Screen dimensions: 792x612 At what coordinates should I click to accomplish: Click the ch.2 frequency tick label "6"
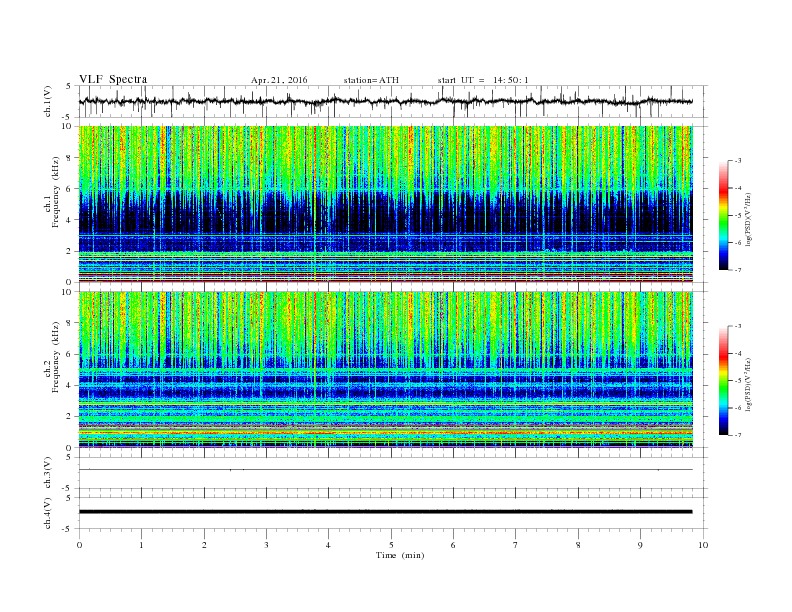[x=69, y=354]
